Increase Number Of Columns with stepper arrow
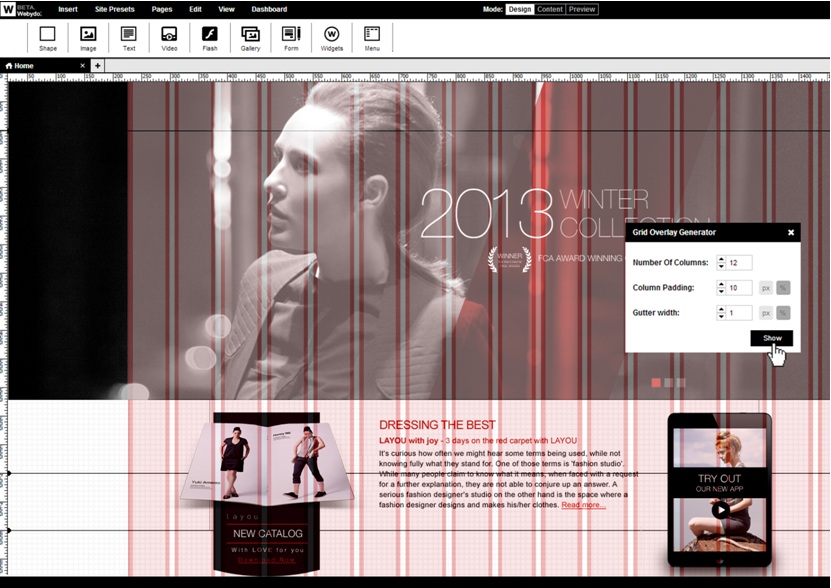Viewport: 831px width, 588px height. [722, 259]
